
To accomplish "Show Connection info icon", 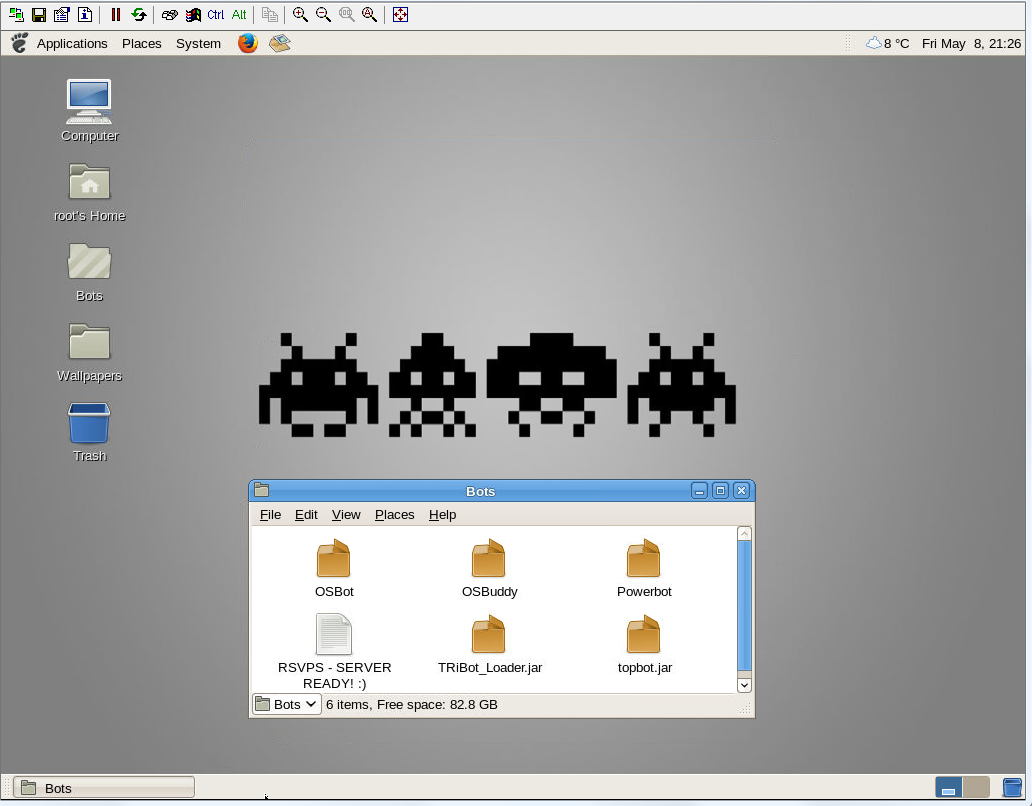I will click(x=85, y=14).
